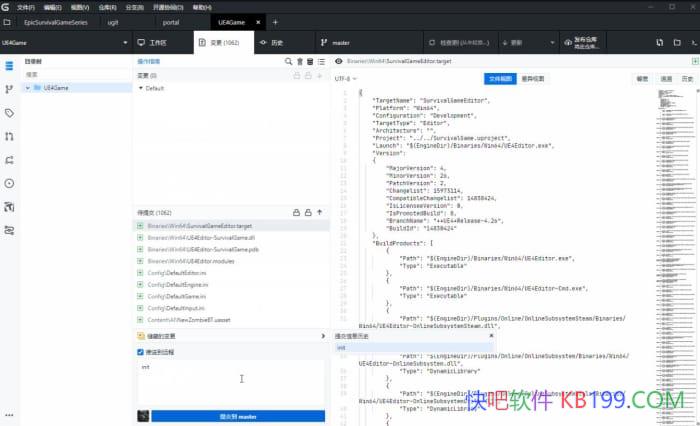Click the up arrow icon beside pending files
The height and width of the screenshot is (426, 700).
[319, 212]
